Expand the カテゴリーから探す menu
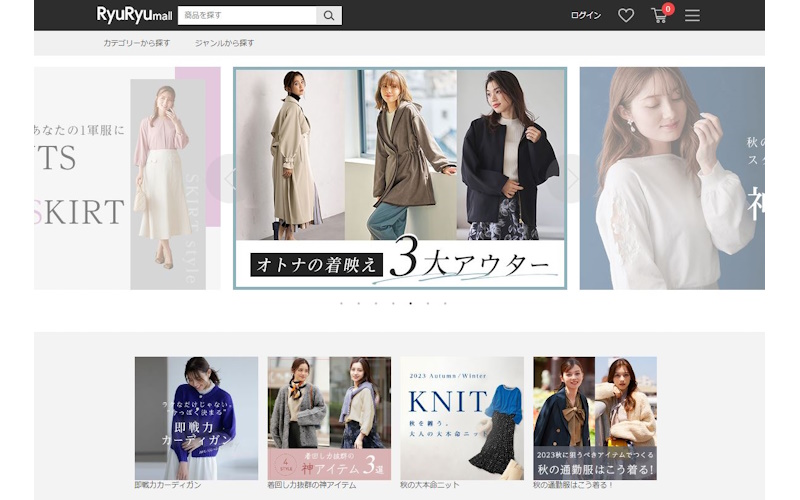Viewport: 800px width, 500px height. point(137,43)
